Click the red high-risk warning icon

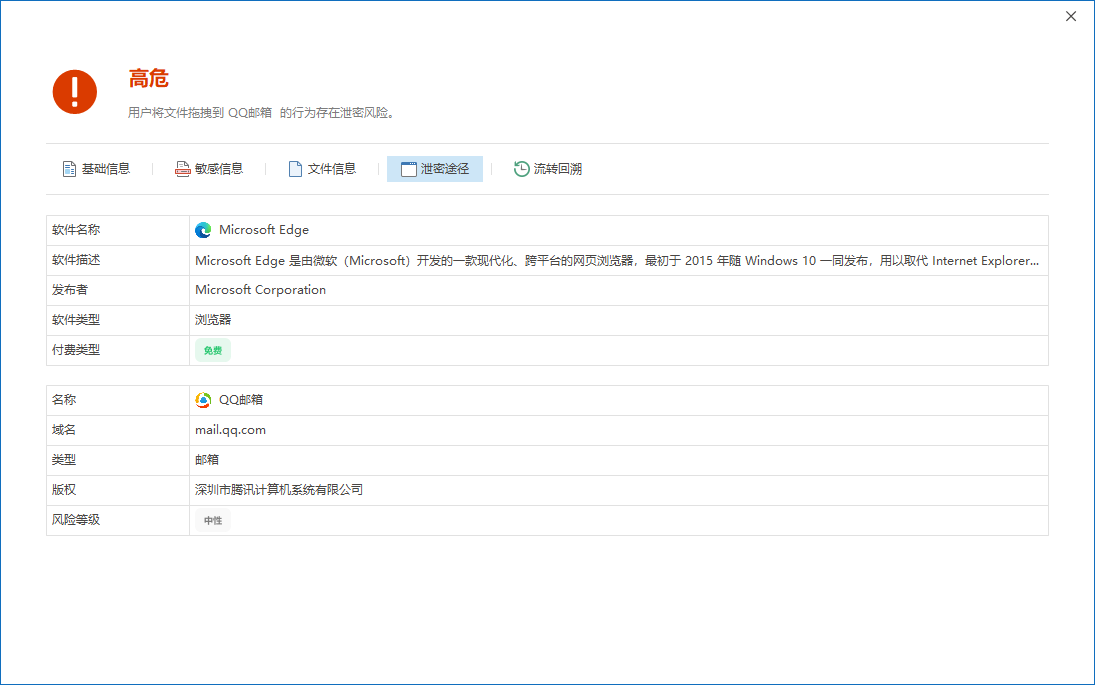click(75, 92)
